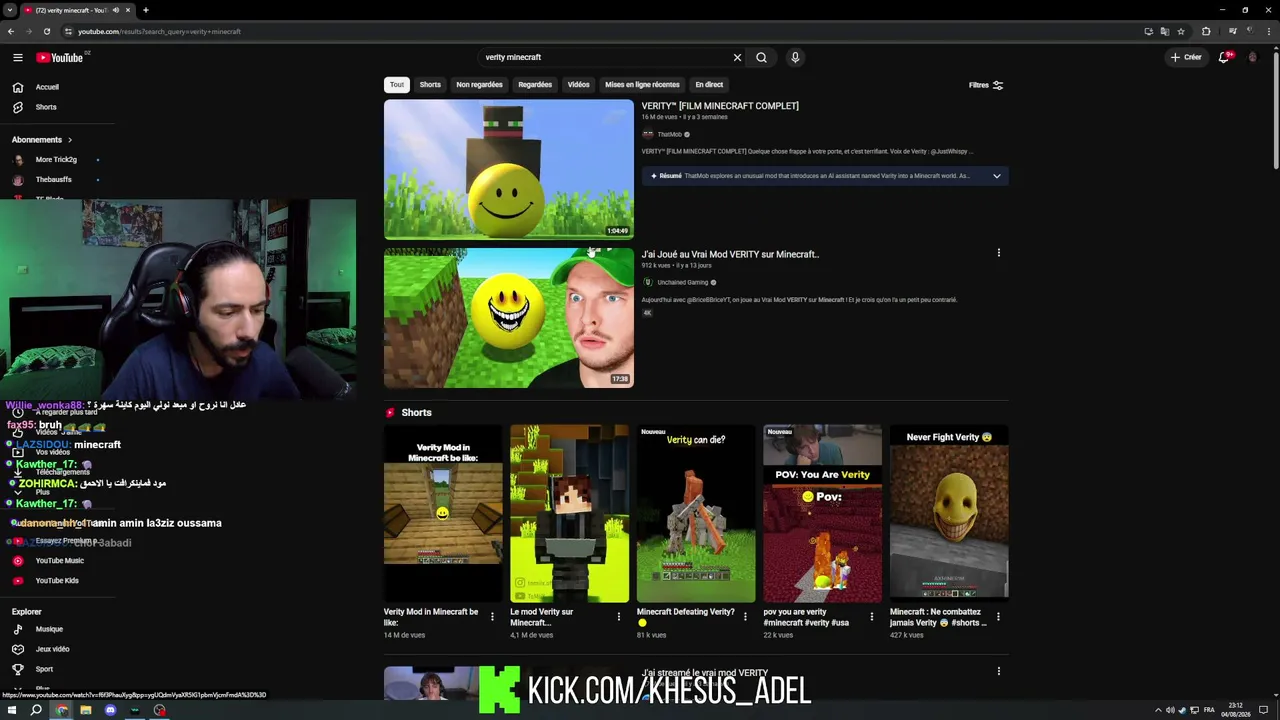This screenshot has height=720, width=1280.
Task: Play the 1:04:49 VERITY film thumbnail
Action: [509, 170]
